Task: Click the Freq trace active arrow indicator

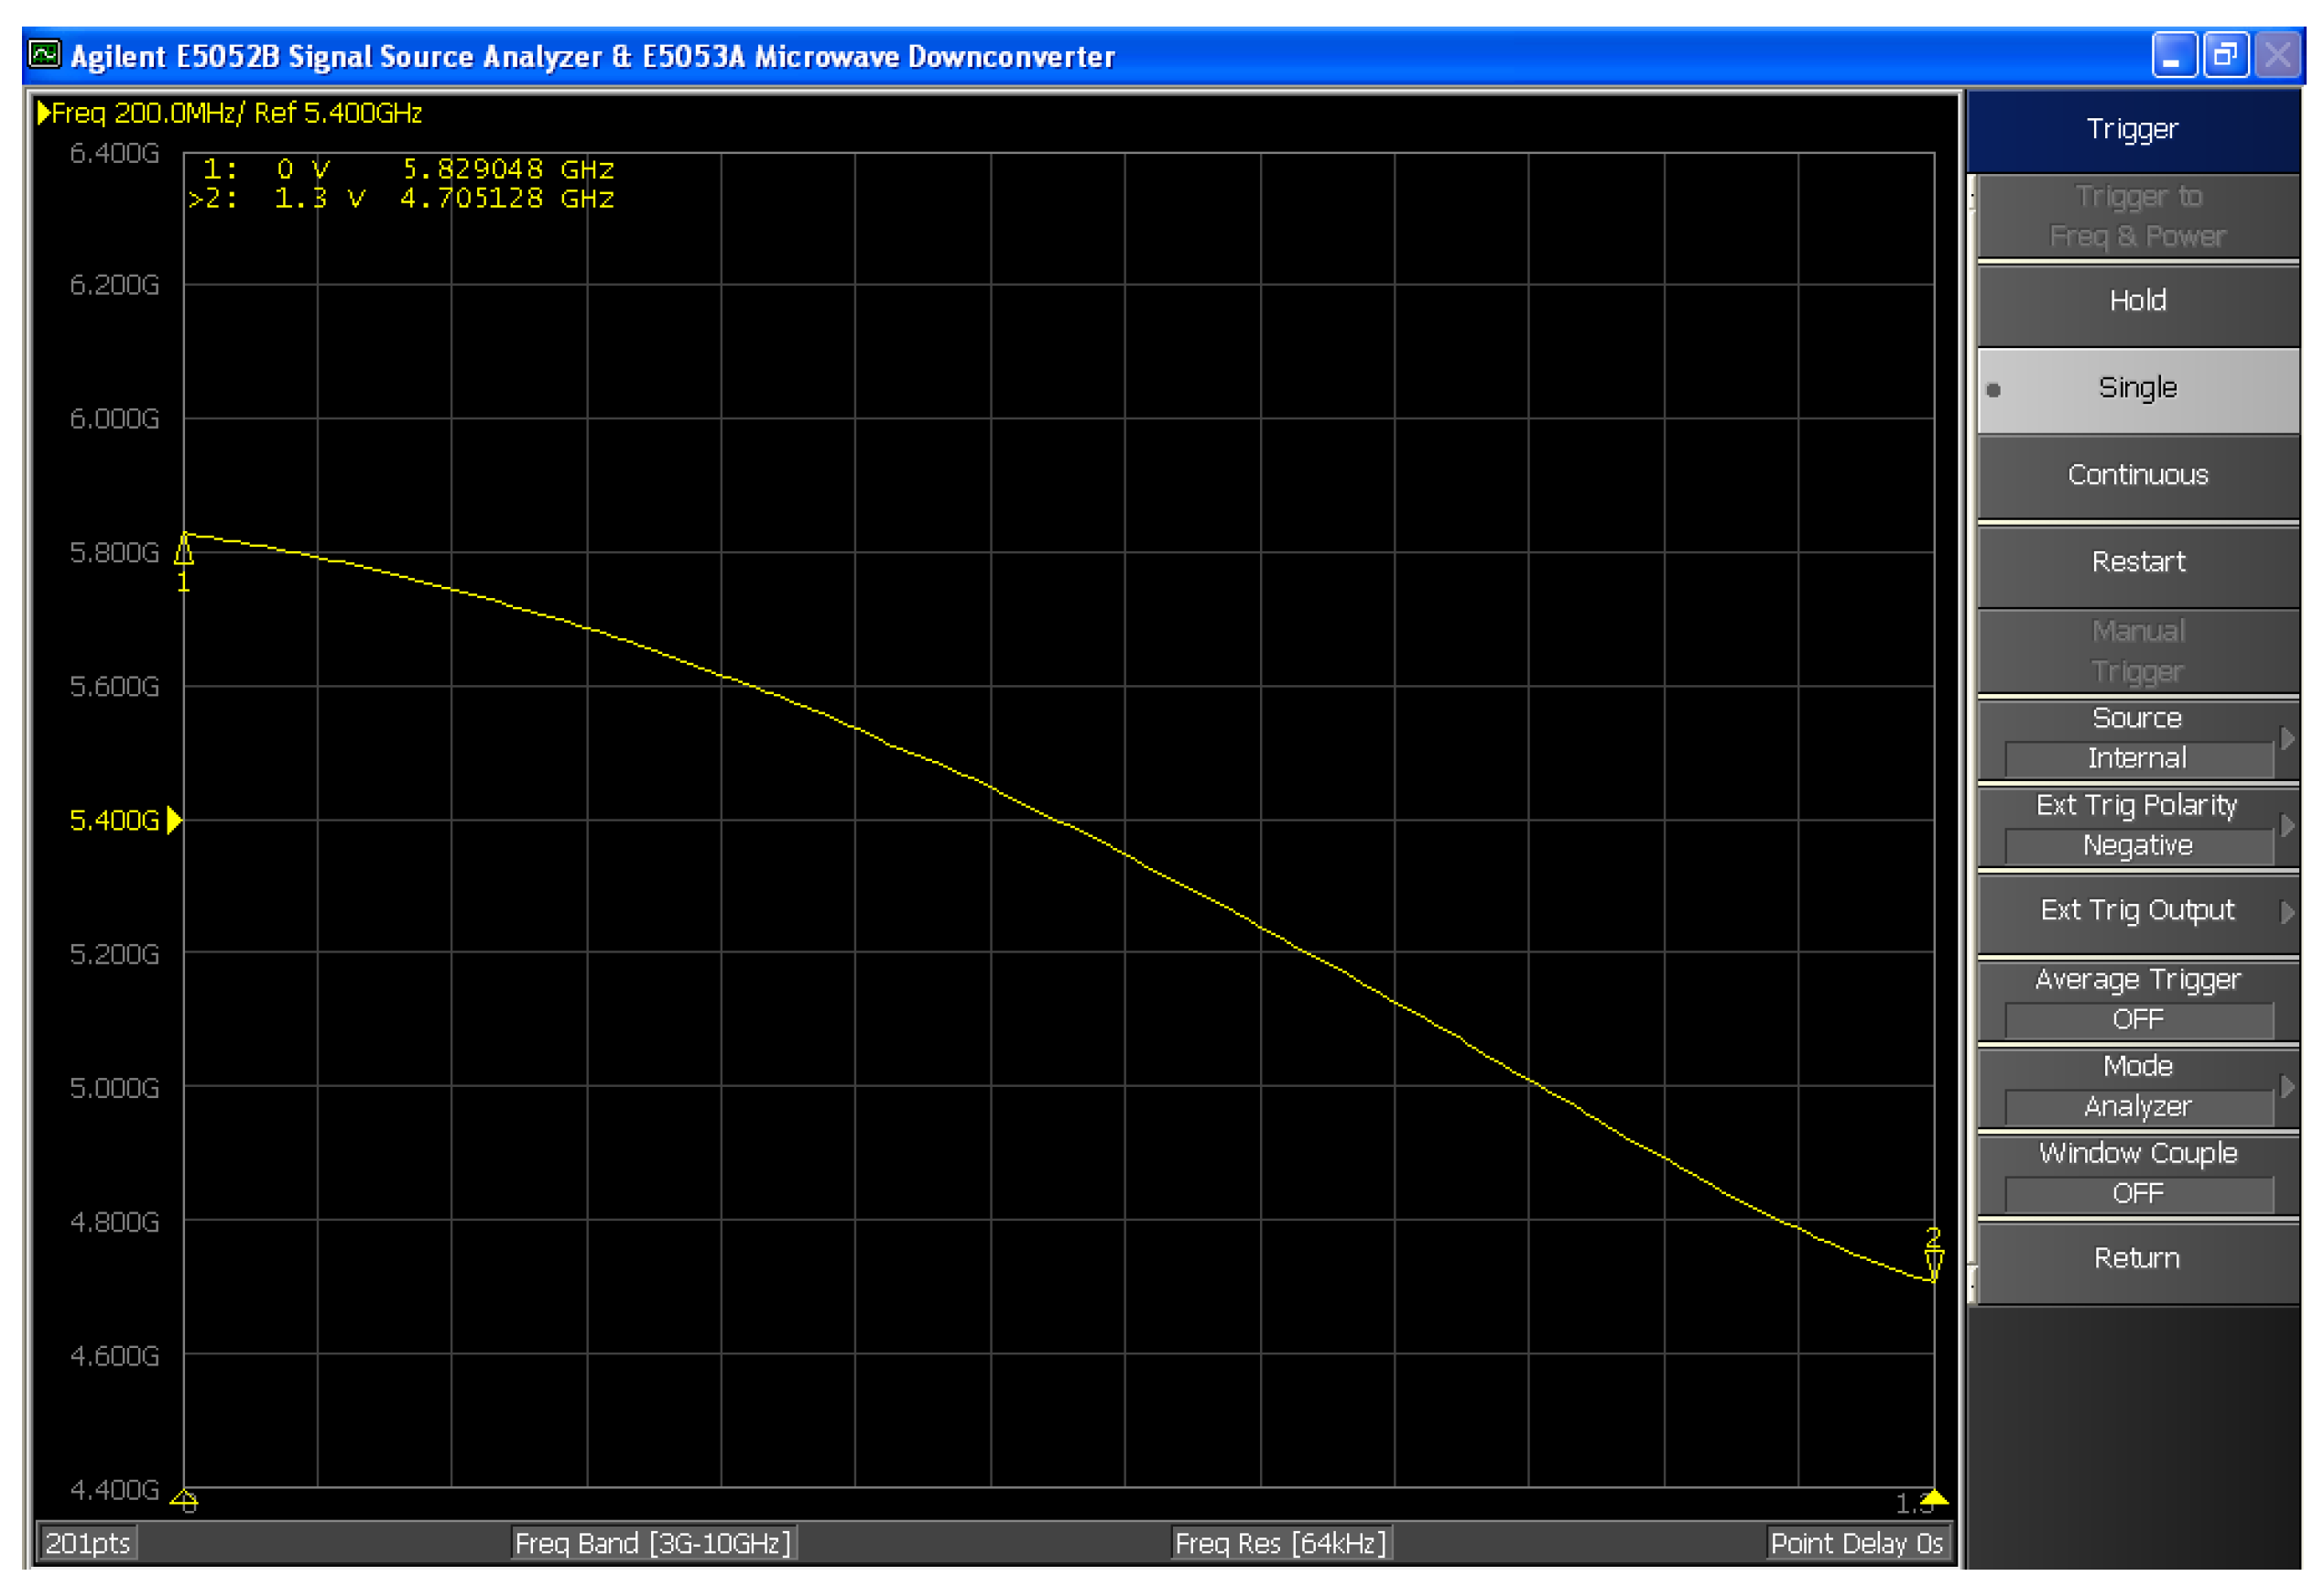Action: [43, 112]
